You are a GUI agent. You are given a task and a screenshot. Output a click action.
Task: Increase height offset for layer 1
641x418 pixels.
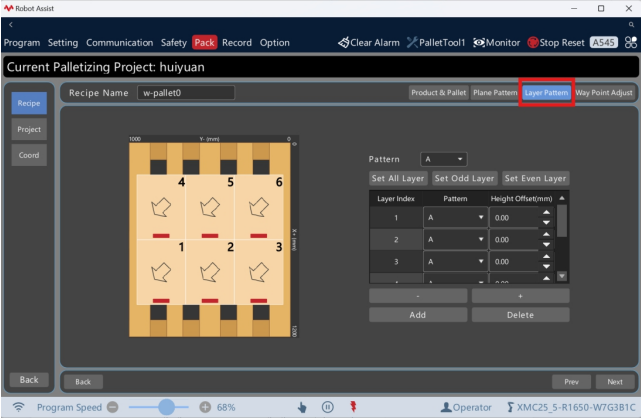coord(546,212)
